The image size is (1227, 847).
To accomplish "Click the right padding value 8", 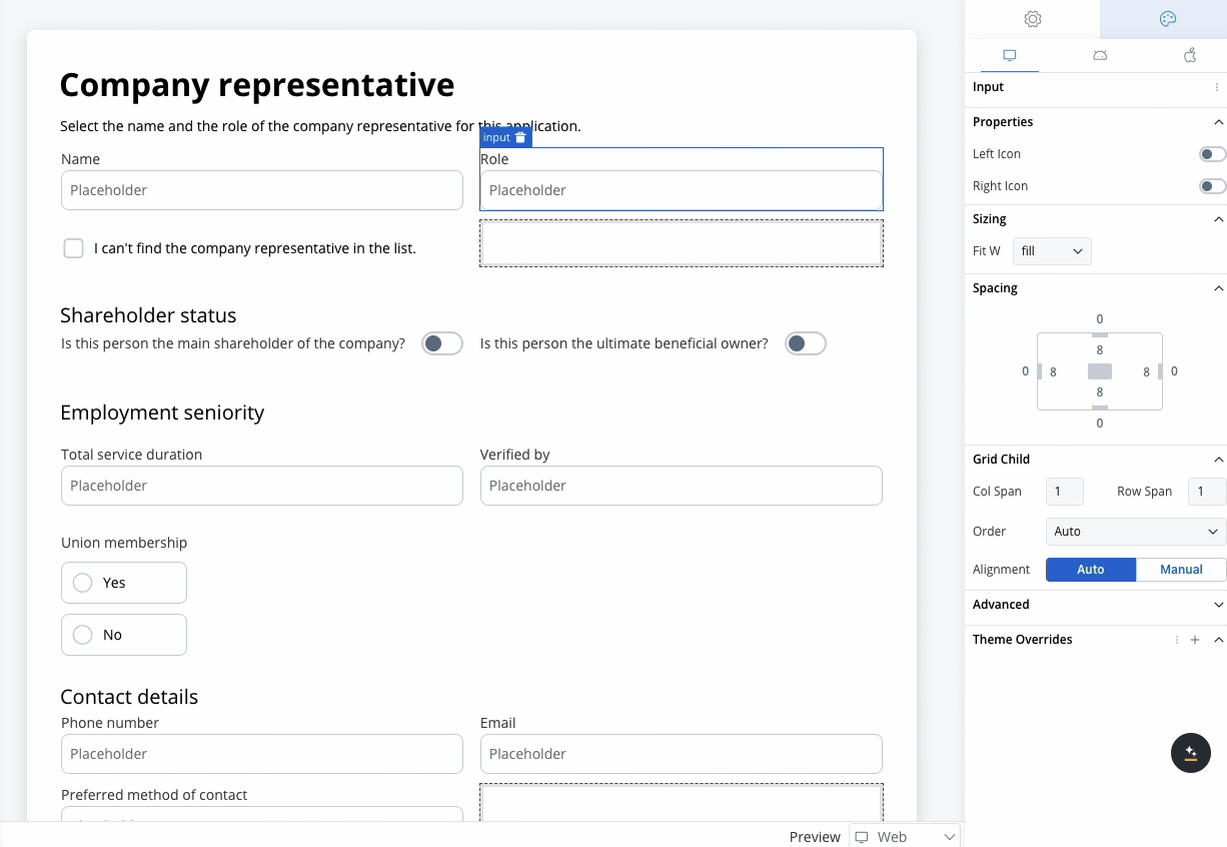I will point(1147,372).
